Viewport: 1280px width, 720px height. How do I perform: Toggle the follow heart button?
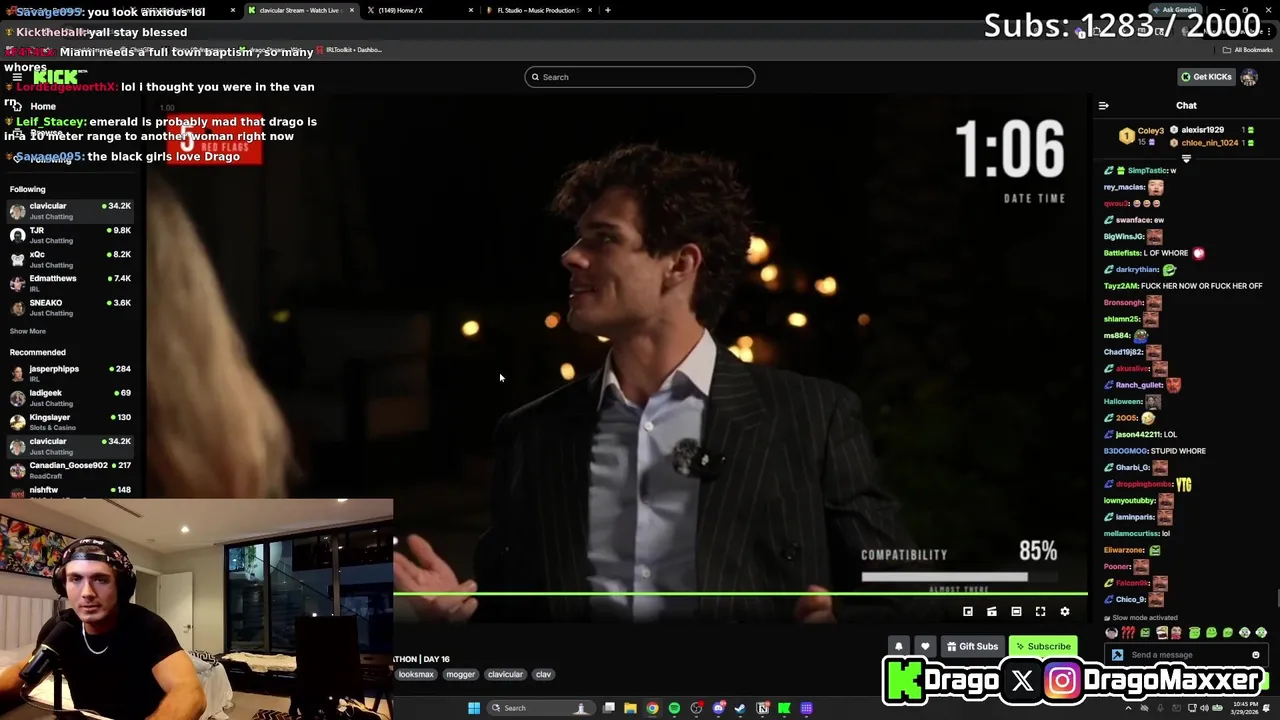tap(925, 646)
